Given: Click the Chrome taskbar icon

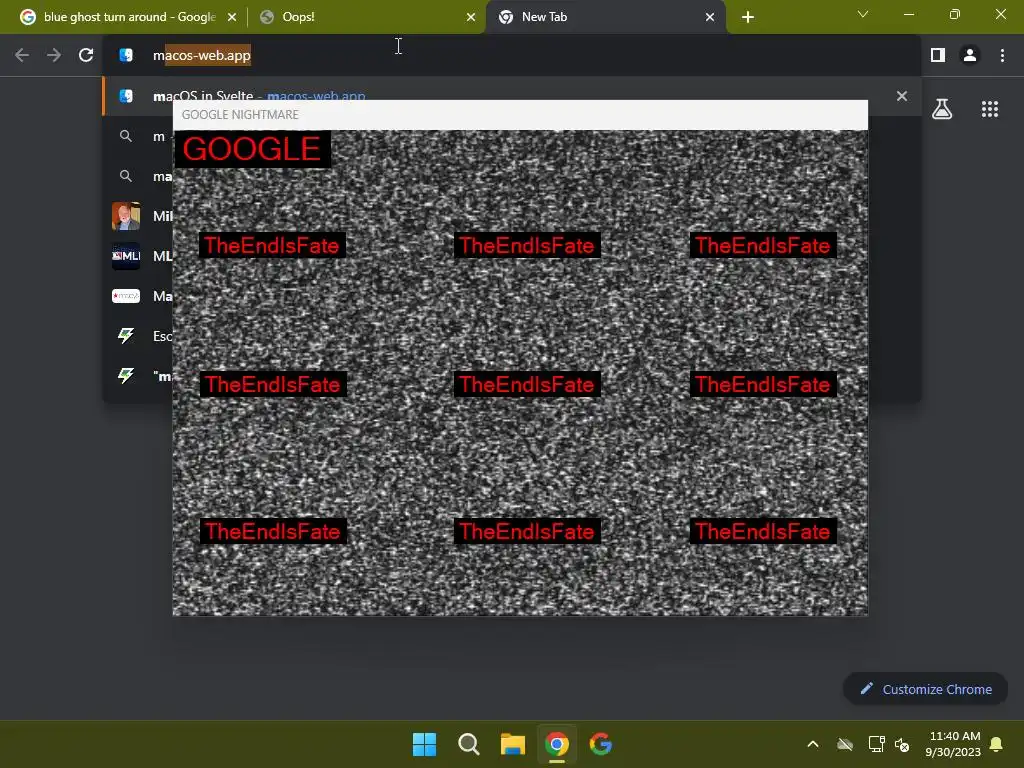Looking at the screenshot, I should [x=557, y=744].
